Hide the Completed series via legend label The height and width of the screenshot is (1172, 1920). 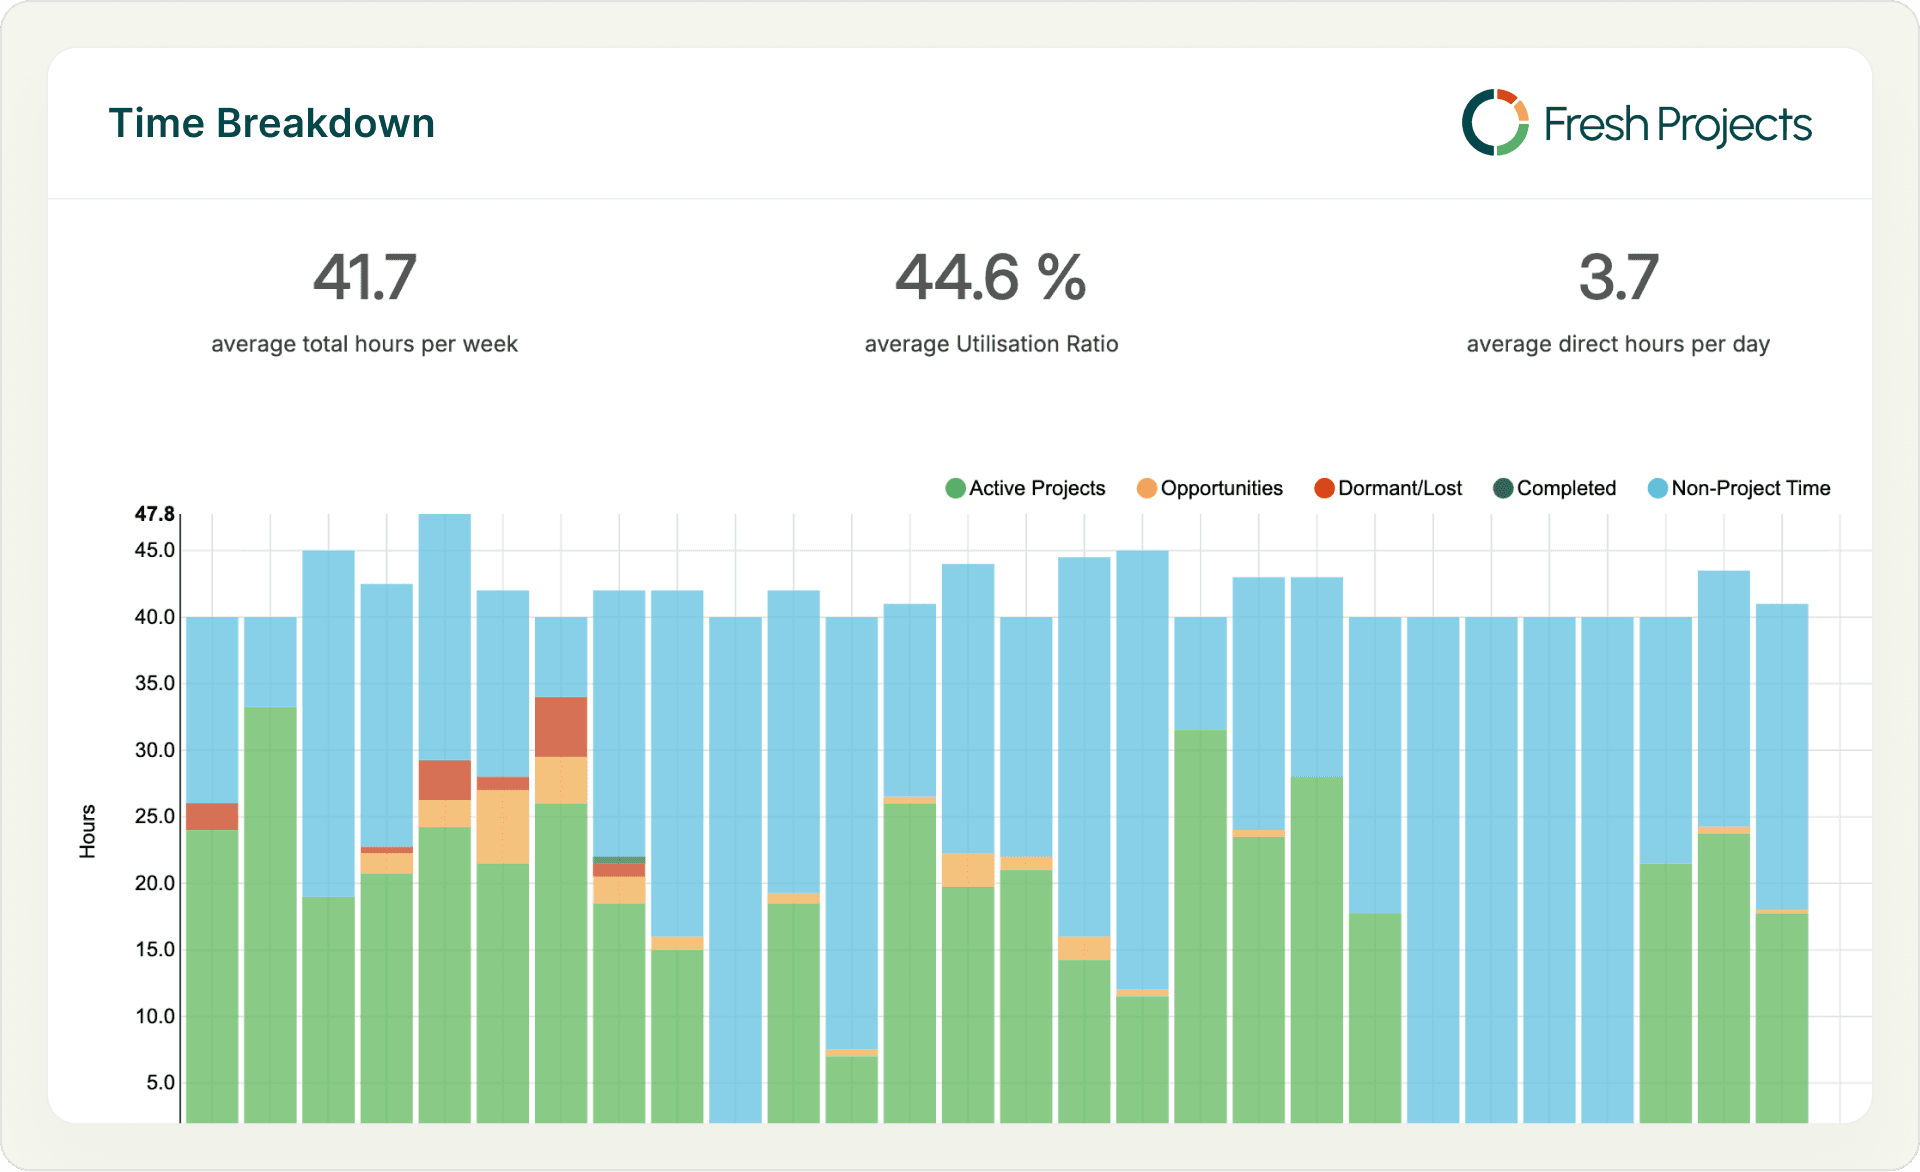(1566, 488)
